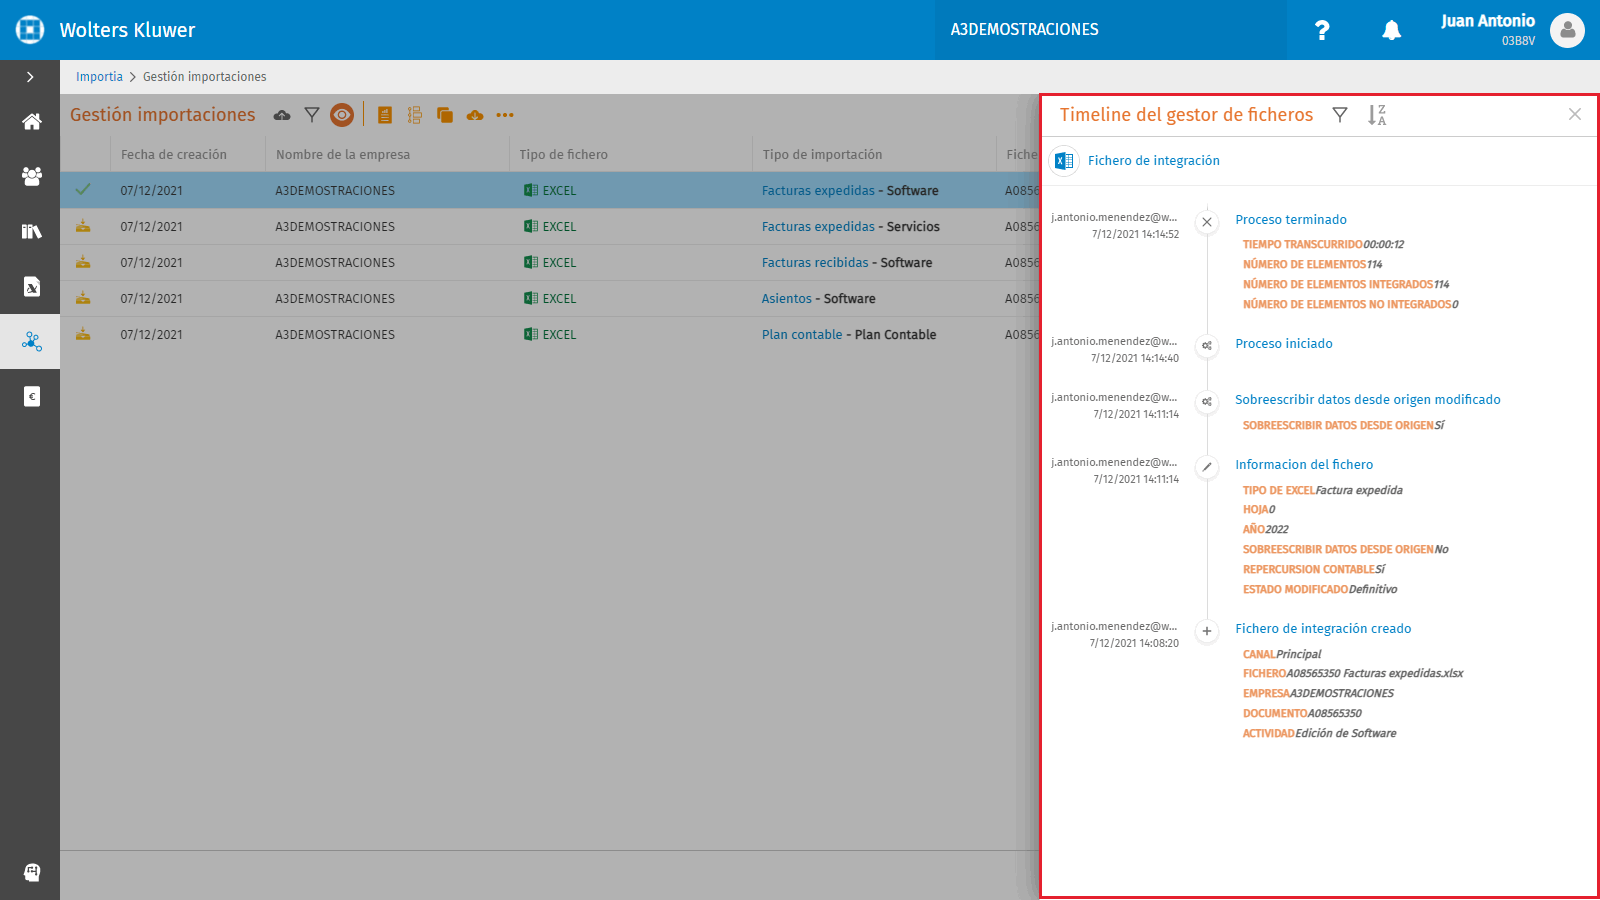Screen dimensions: 1600x900
Task: Click the EXCEL file type in the Facturas recibidas row
Action: click(x=550, y=263)
